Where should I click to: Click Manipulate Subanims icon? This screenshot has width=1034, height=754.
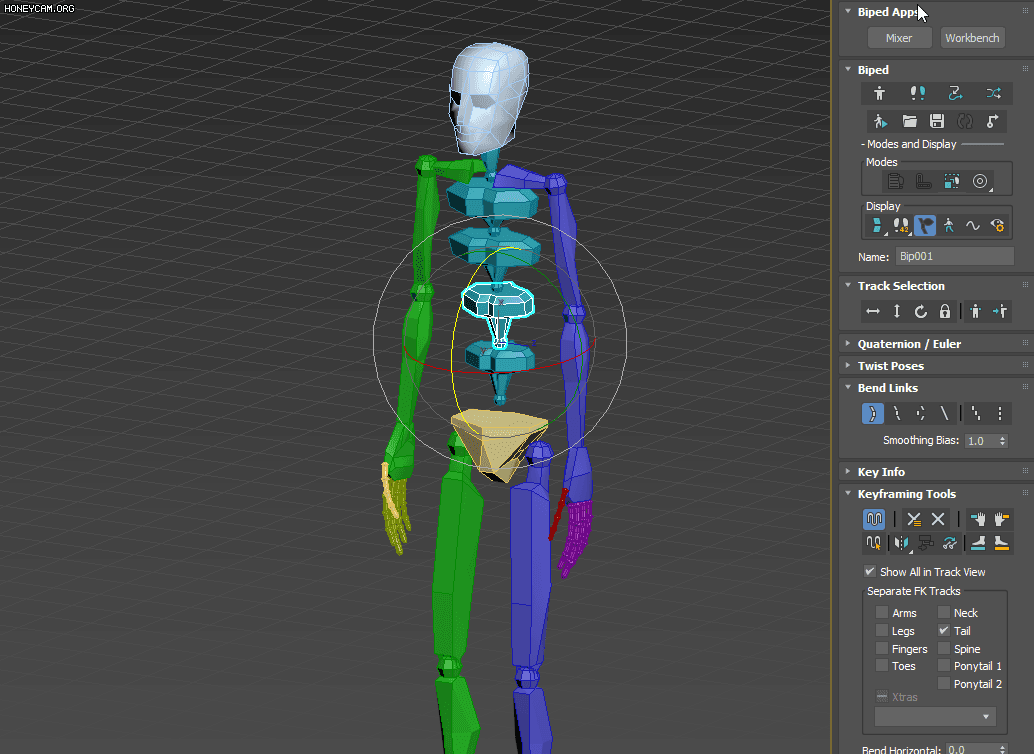[874, 543]
